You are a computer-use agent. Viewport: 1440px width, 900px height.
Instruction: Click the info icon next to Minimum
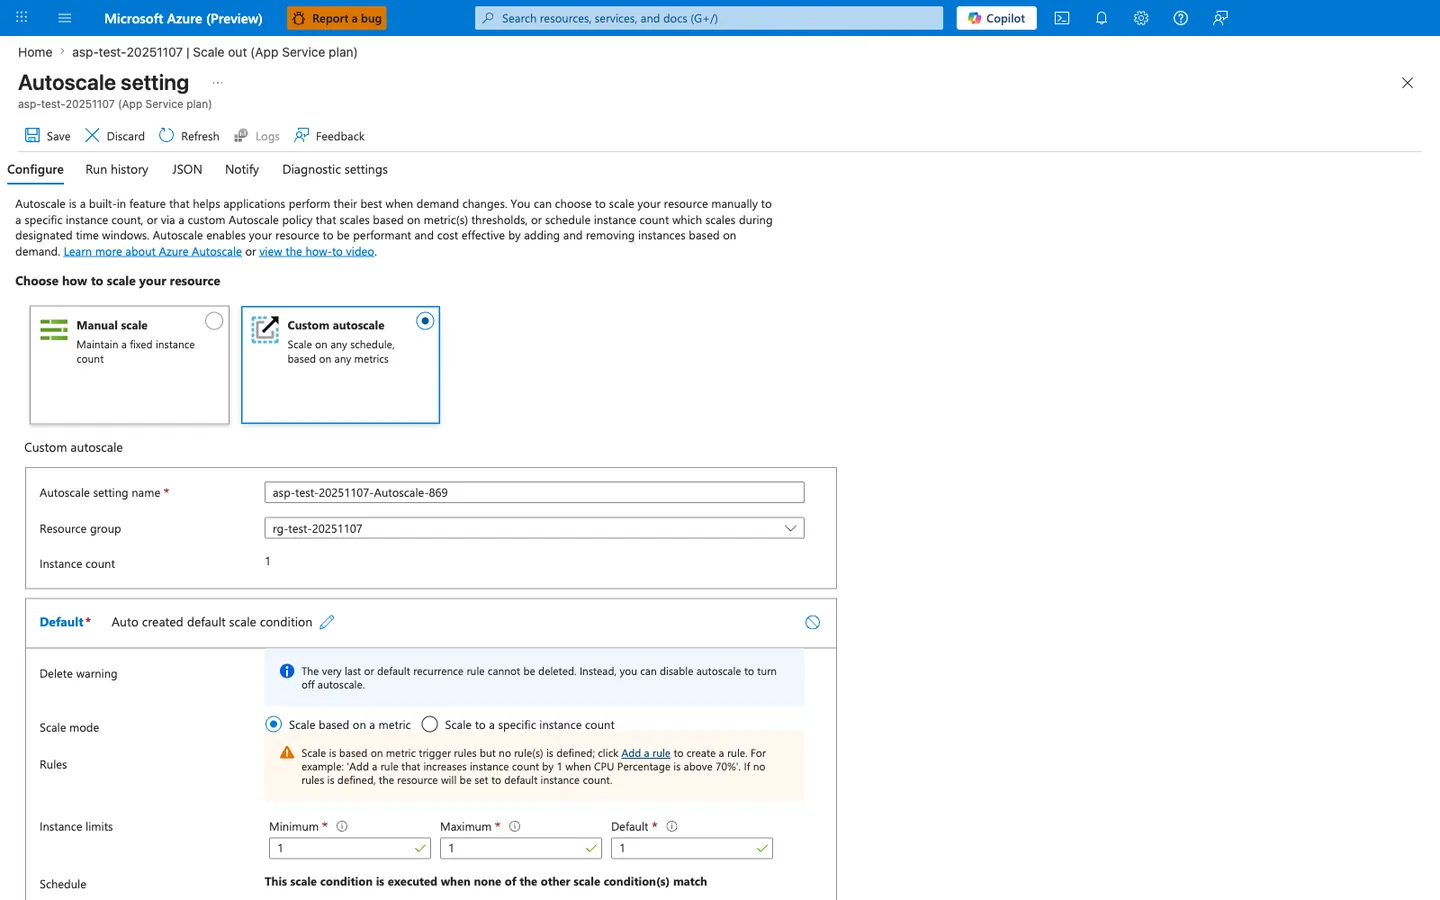[x=342, y=826]
